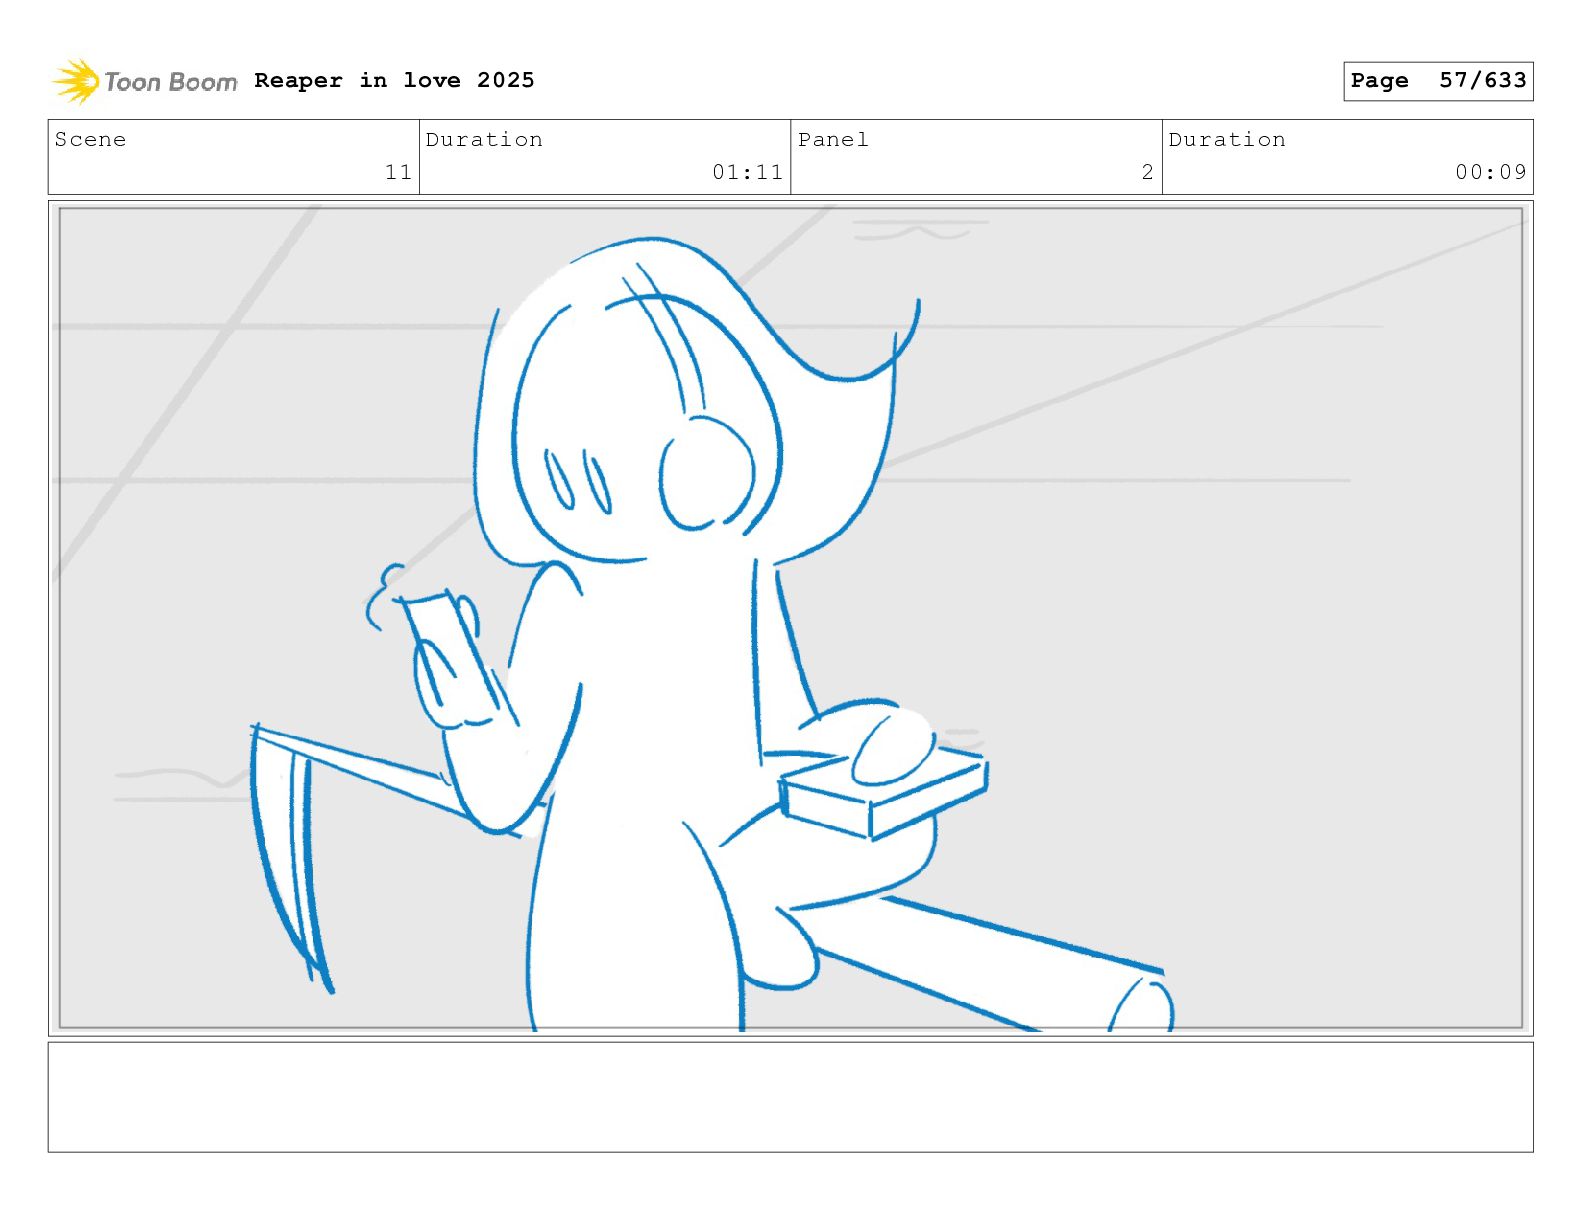Click panel duration value 00:09
Viewport: 1584px width, 1224px height.
point(1491,172)
